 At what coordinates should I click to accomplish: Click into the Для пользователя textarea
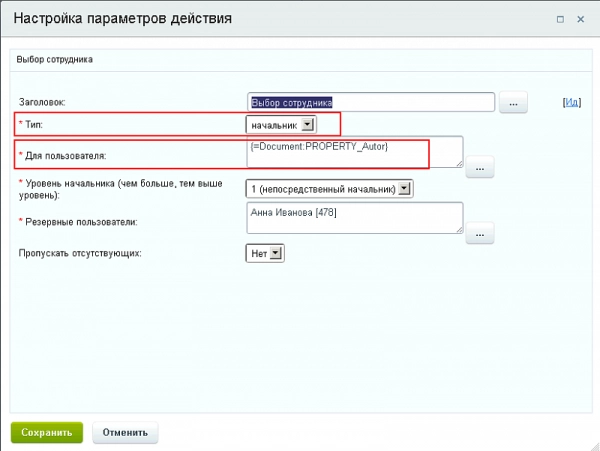click(x=354, y=152)
